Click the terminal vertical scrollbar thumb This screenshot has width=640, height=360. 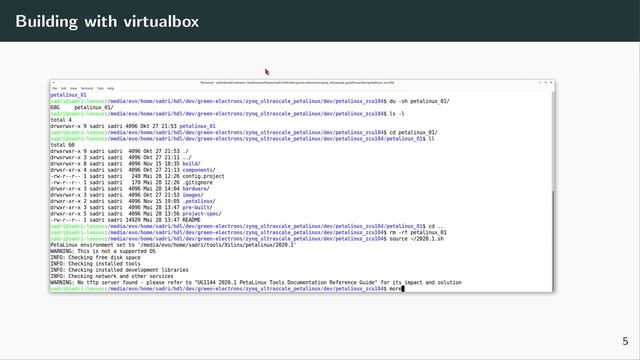tap(553, 241)
